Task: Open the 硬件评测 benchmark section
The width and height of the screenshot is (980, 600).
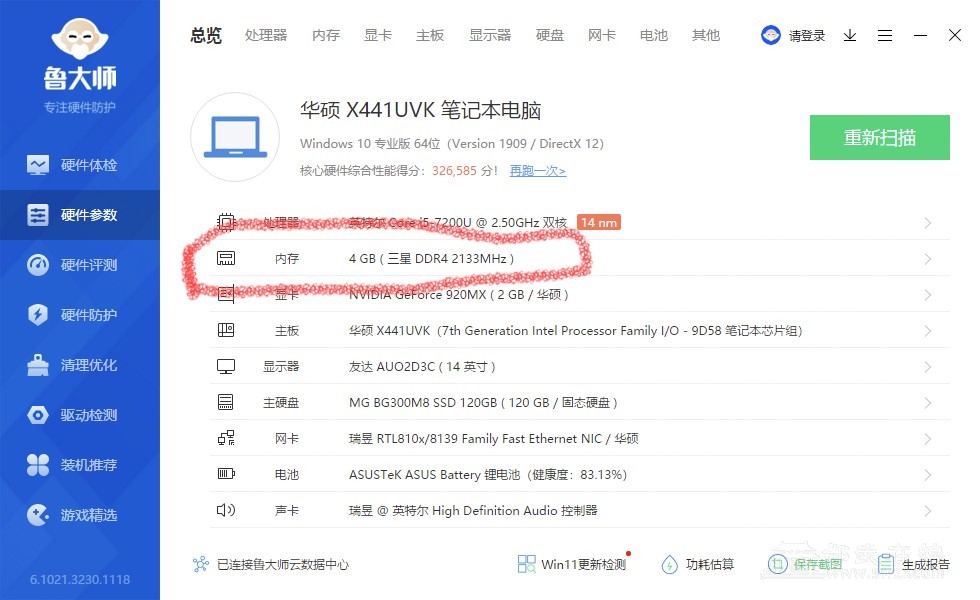Action: click(x=88, y=265)
